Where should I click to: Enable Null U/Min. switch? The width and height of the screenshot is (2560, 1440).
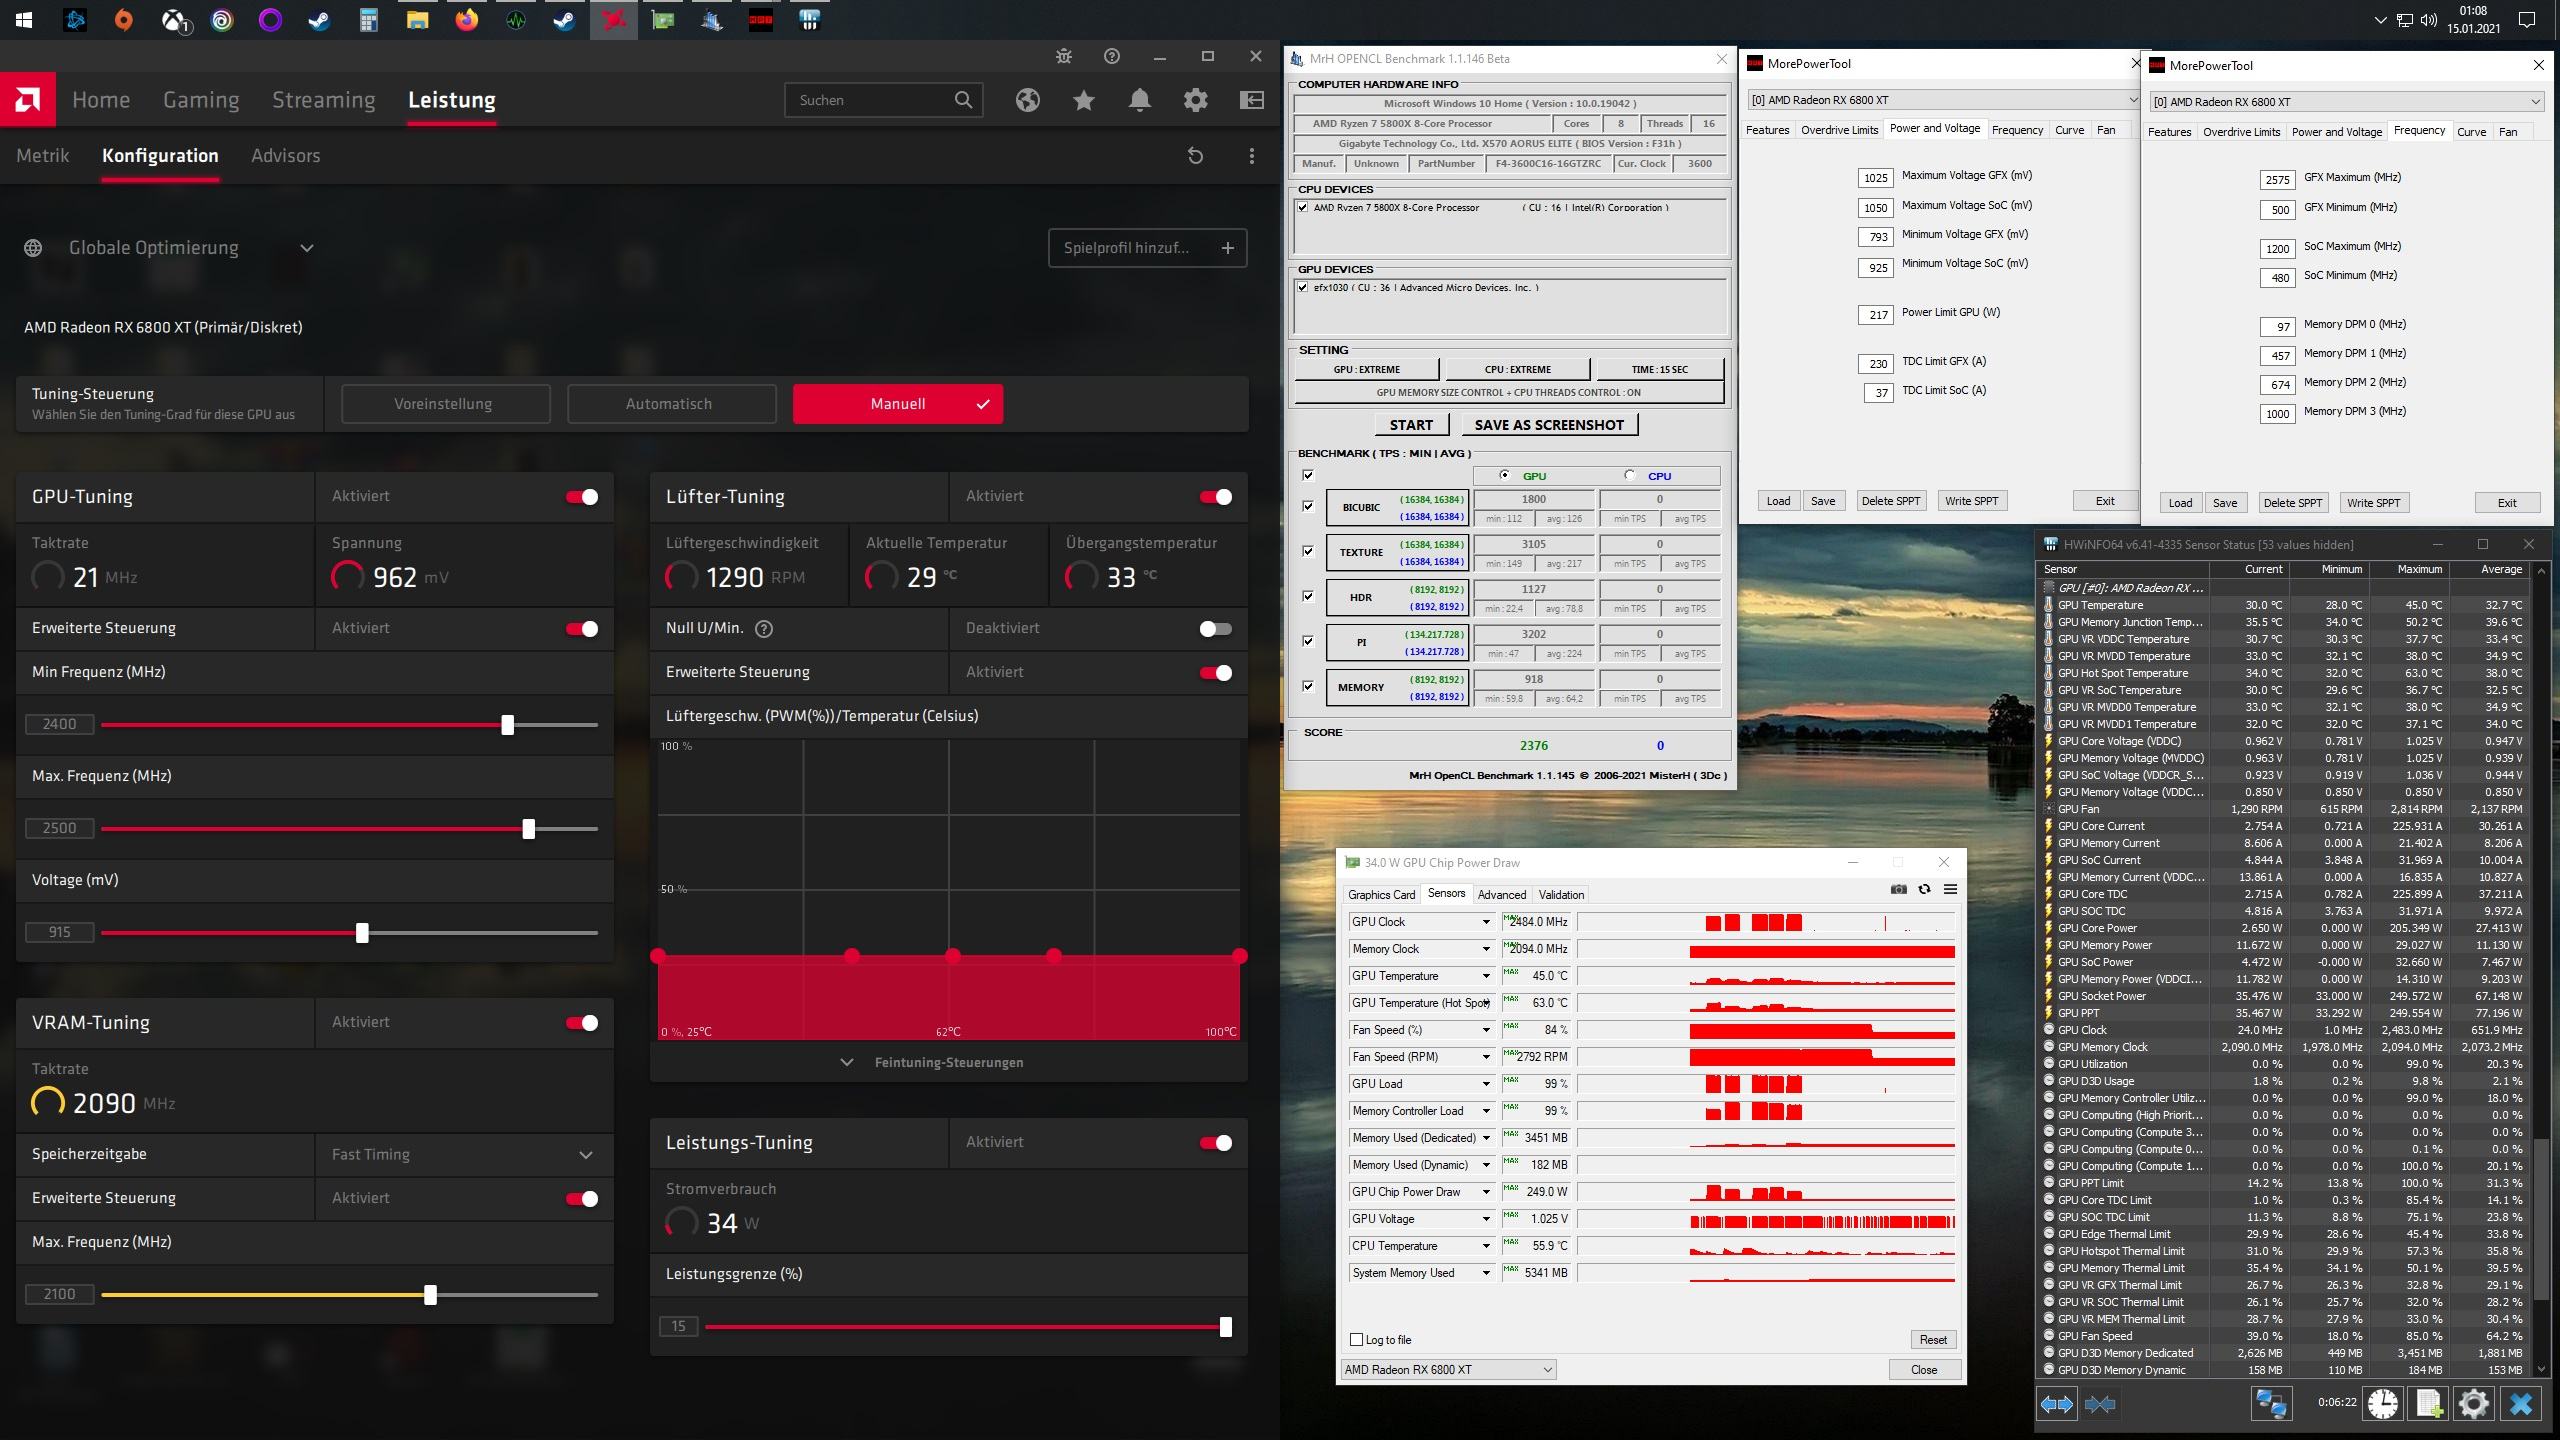click(x=1216, y=629)
